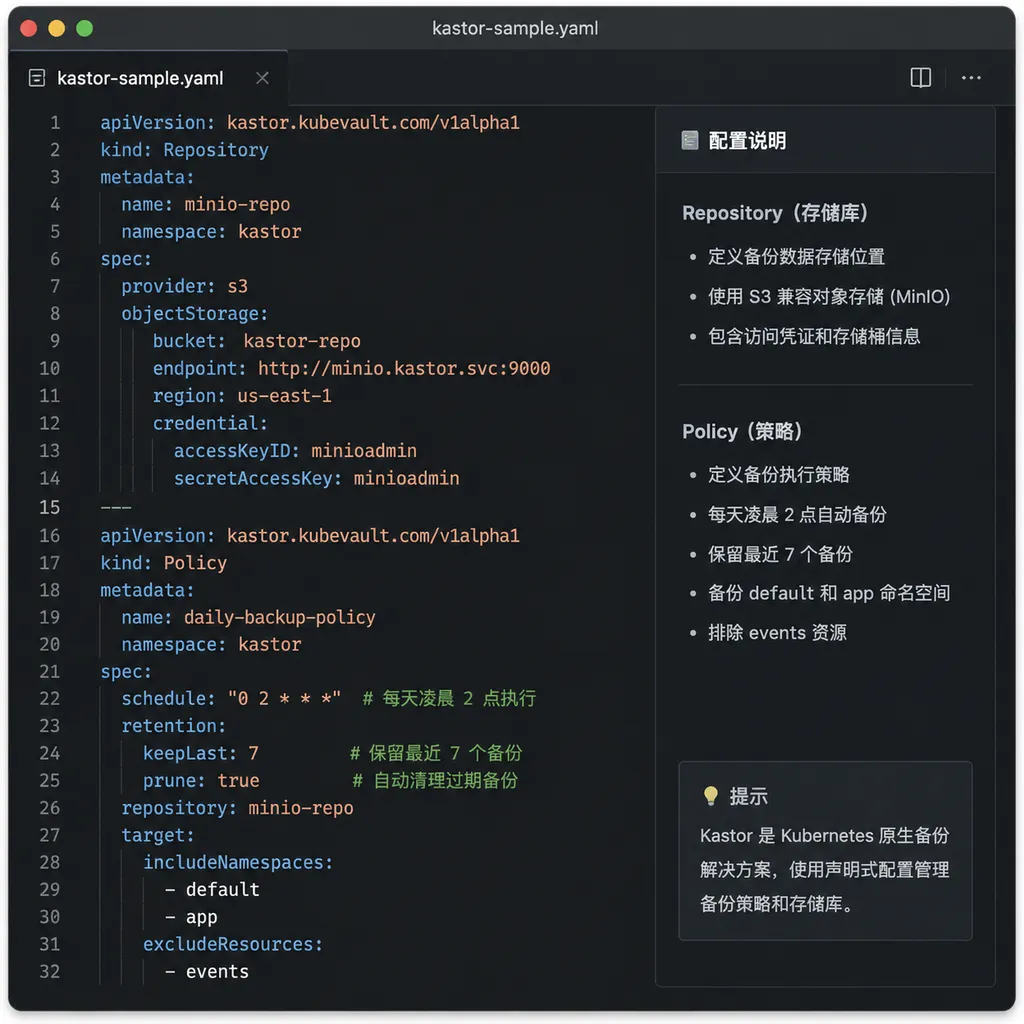Viewport: 1024px width, 1024px height.
Task: Click bullet '每天凌晨 2 点自动备份'
Action: tap(797, 515)
